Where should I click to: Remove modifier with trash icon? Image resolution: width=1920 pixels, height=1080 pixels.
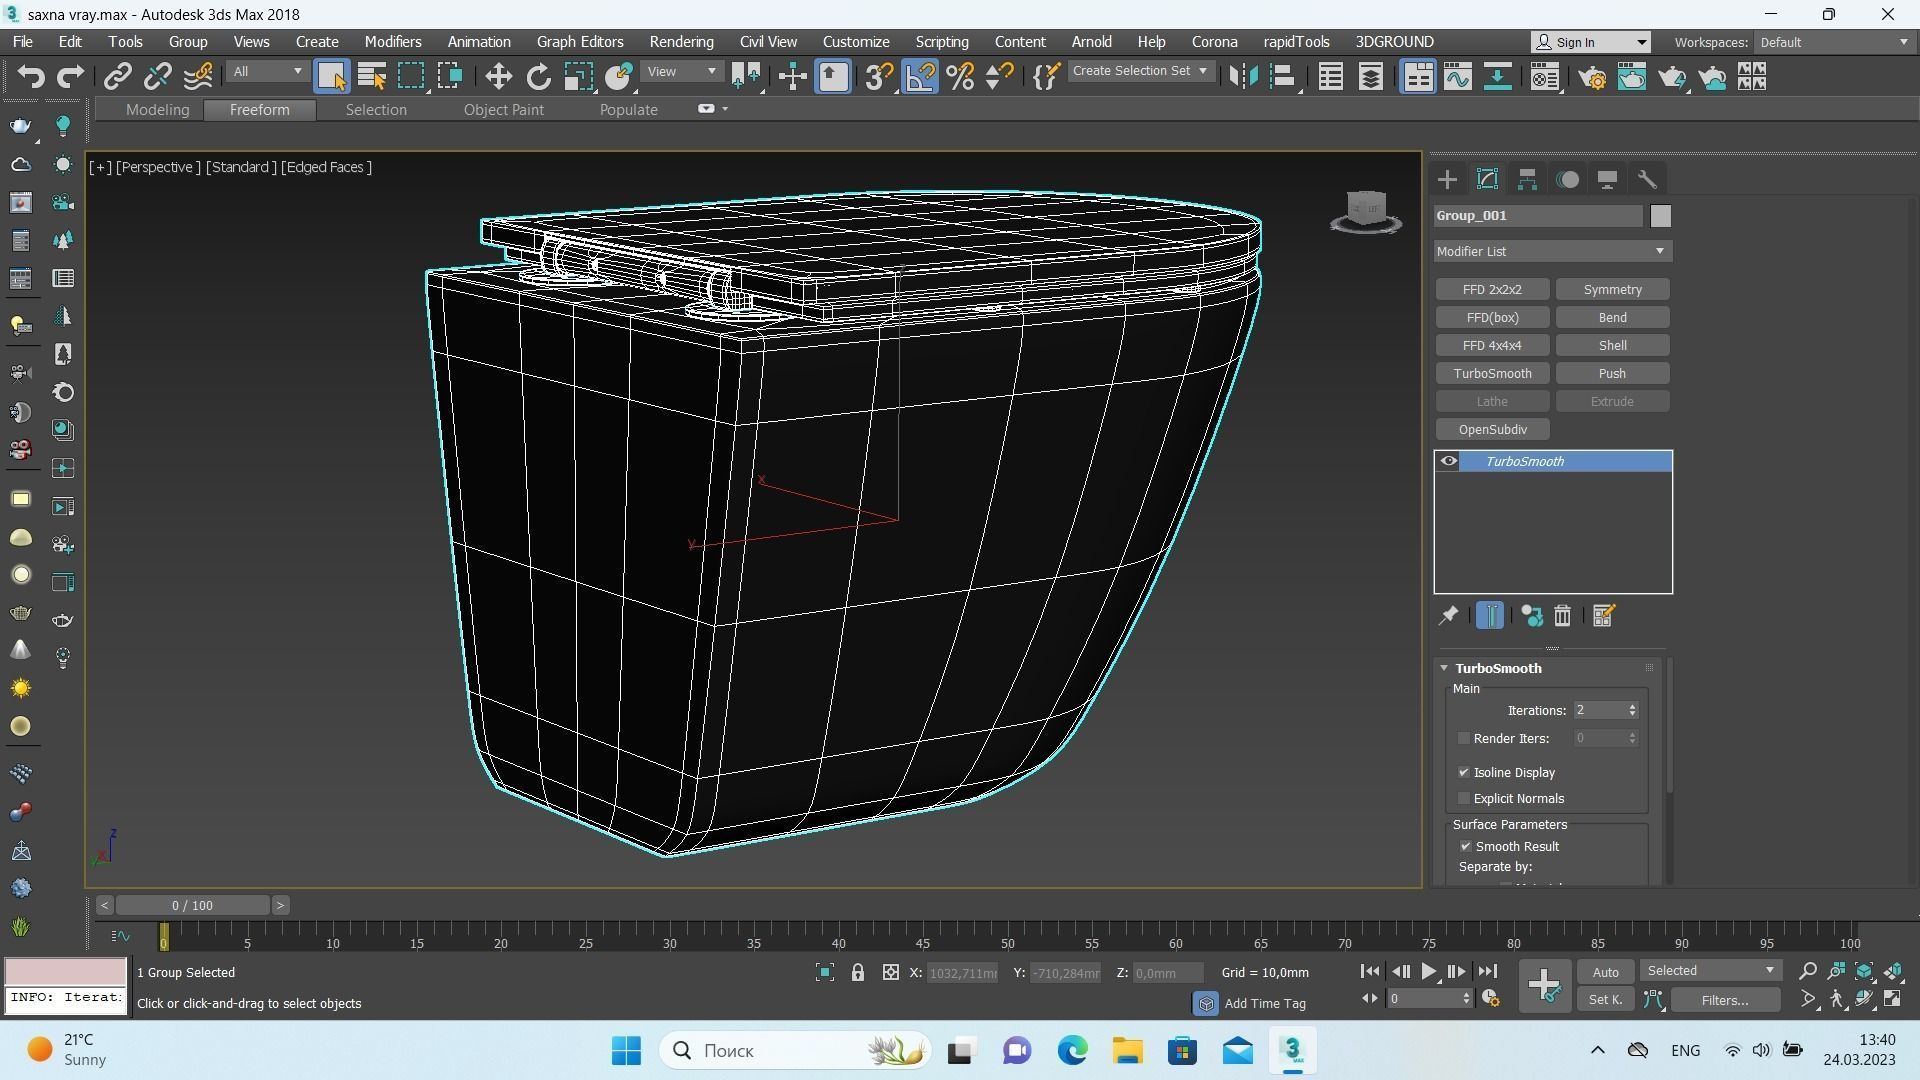tap(1562, 616)
